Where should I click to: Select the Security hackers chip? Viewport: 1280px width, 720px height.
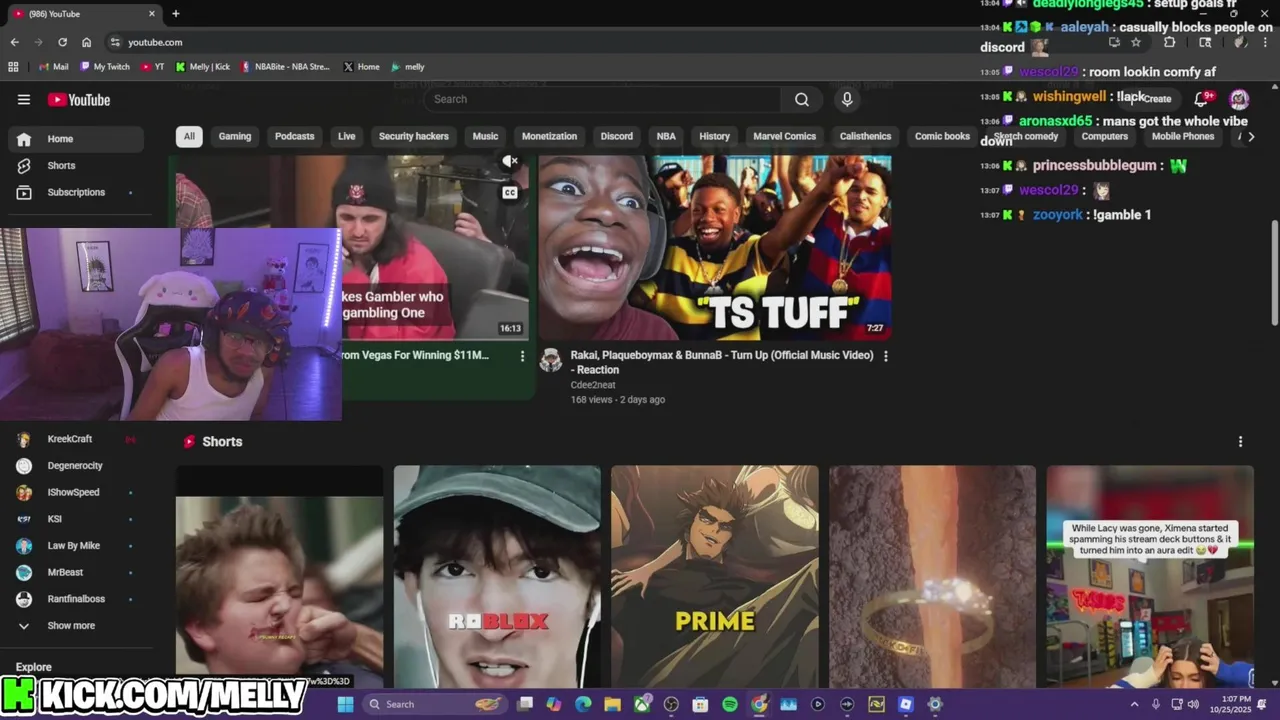pyautogui.click(x=414, y=136)
